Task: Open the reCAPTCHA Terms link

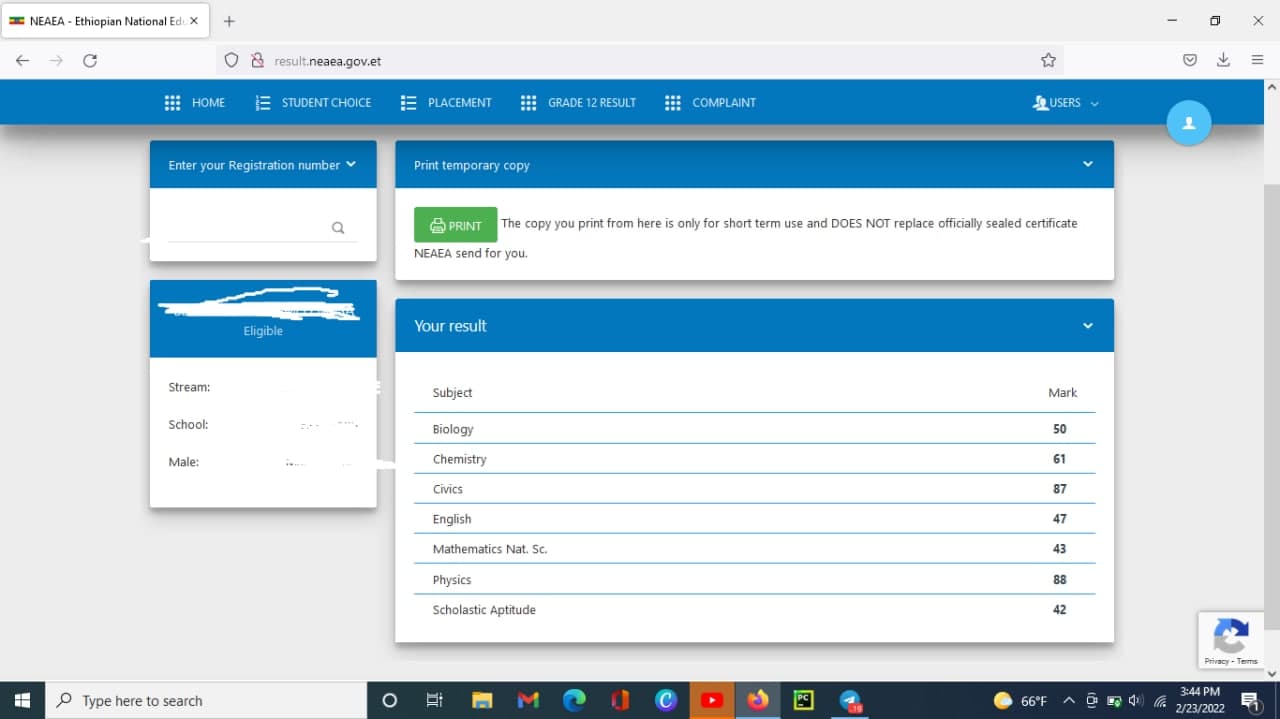Action: click(x=1248, y=661)
